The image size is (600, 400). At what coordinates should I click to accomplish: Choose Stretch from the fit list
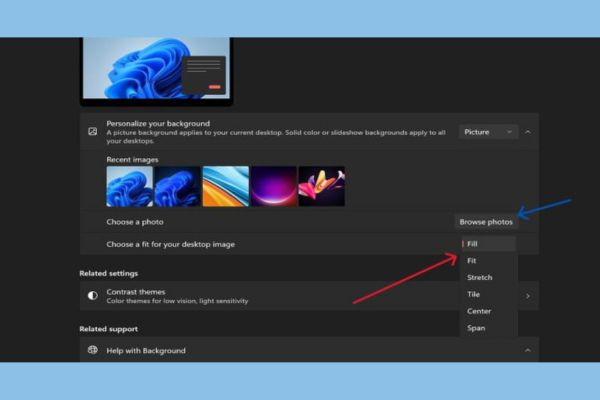tap(488, 278)
